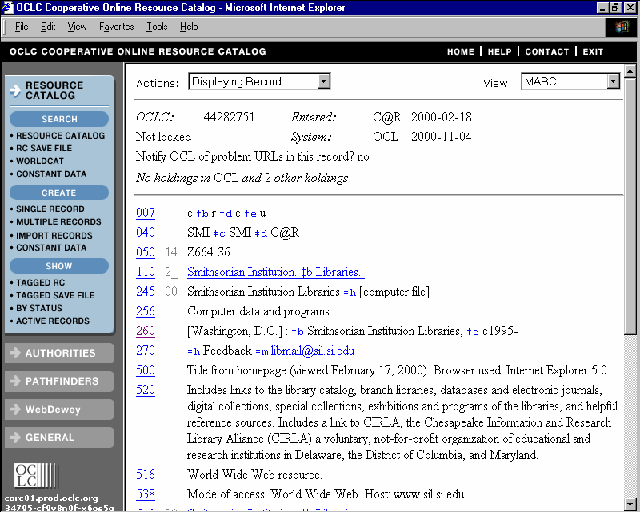Open the Actions dropdown list
The width and height of the screenshot is (640, 512).
[x=323, y=81]
